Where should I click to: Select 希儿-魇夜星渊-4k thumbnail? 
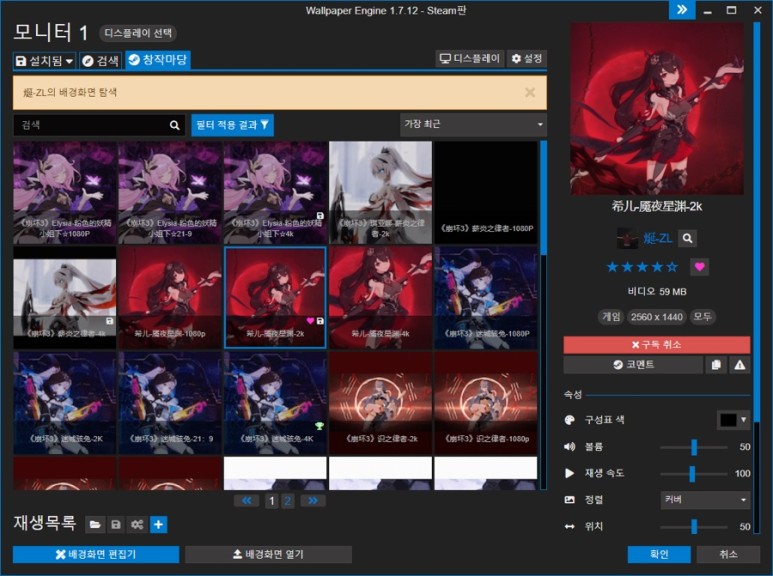click(380, 297)
